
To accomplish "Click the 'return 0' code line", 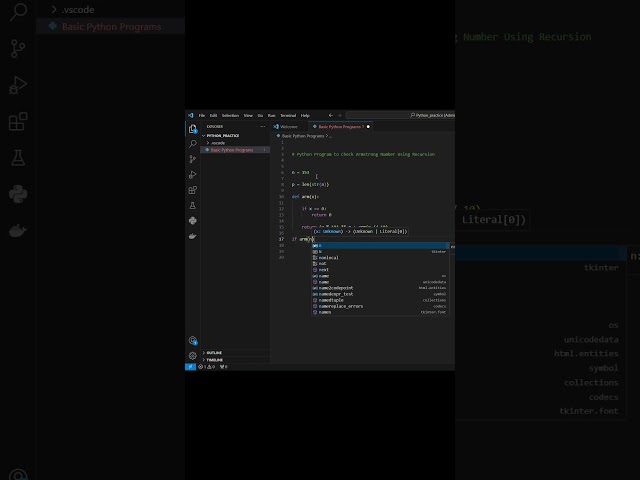I will click(x=322, y=215).
